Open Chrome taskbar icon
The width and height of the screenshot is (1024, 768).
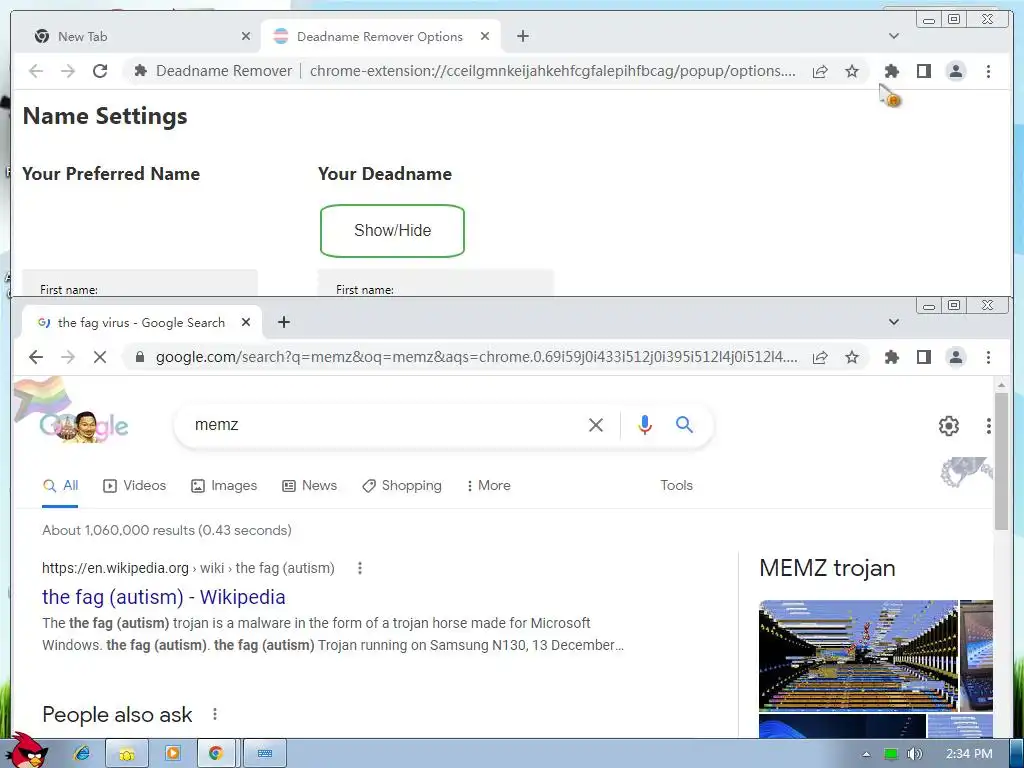pos(216,753)
